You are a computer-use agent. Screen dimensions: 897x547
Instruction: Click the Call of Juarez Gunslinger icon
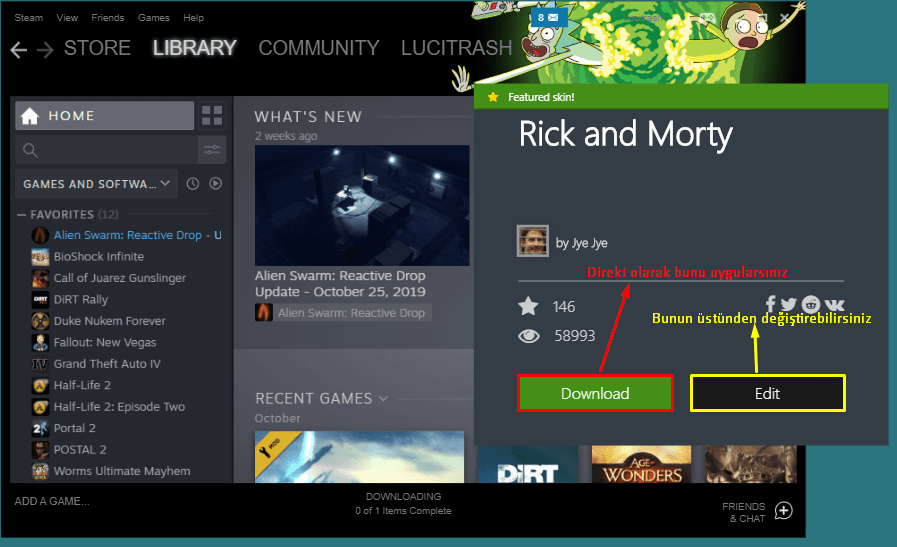tap(39, 278)
